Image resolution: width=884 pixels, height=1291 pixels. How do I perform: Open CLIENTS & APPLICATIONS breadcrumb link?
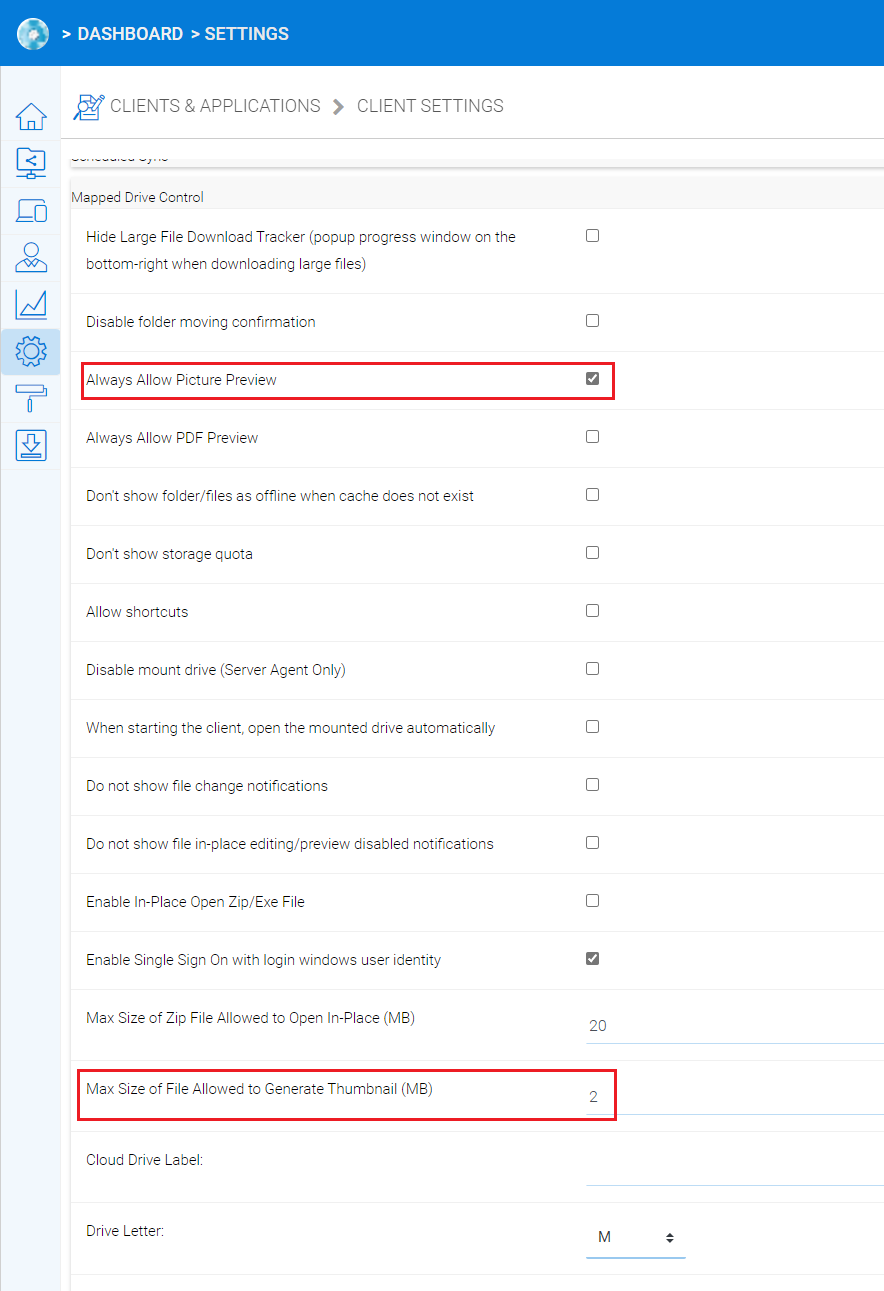pyautogui.click(x=215, y=105)
